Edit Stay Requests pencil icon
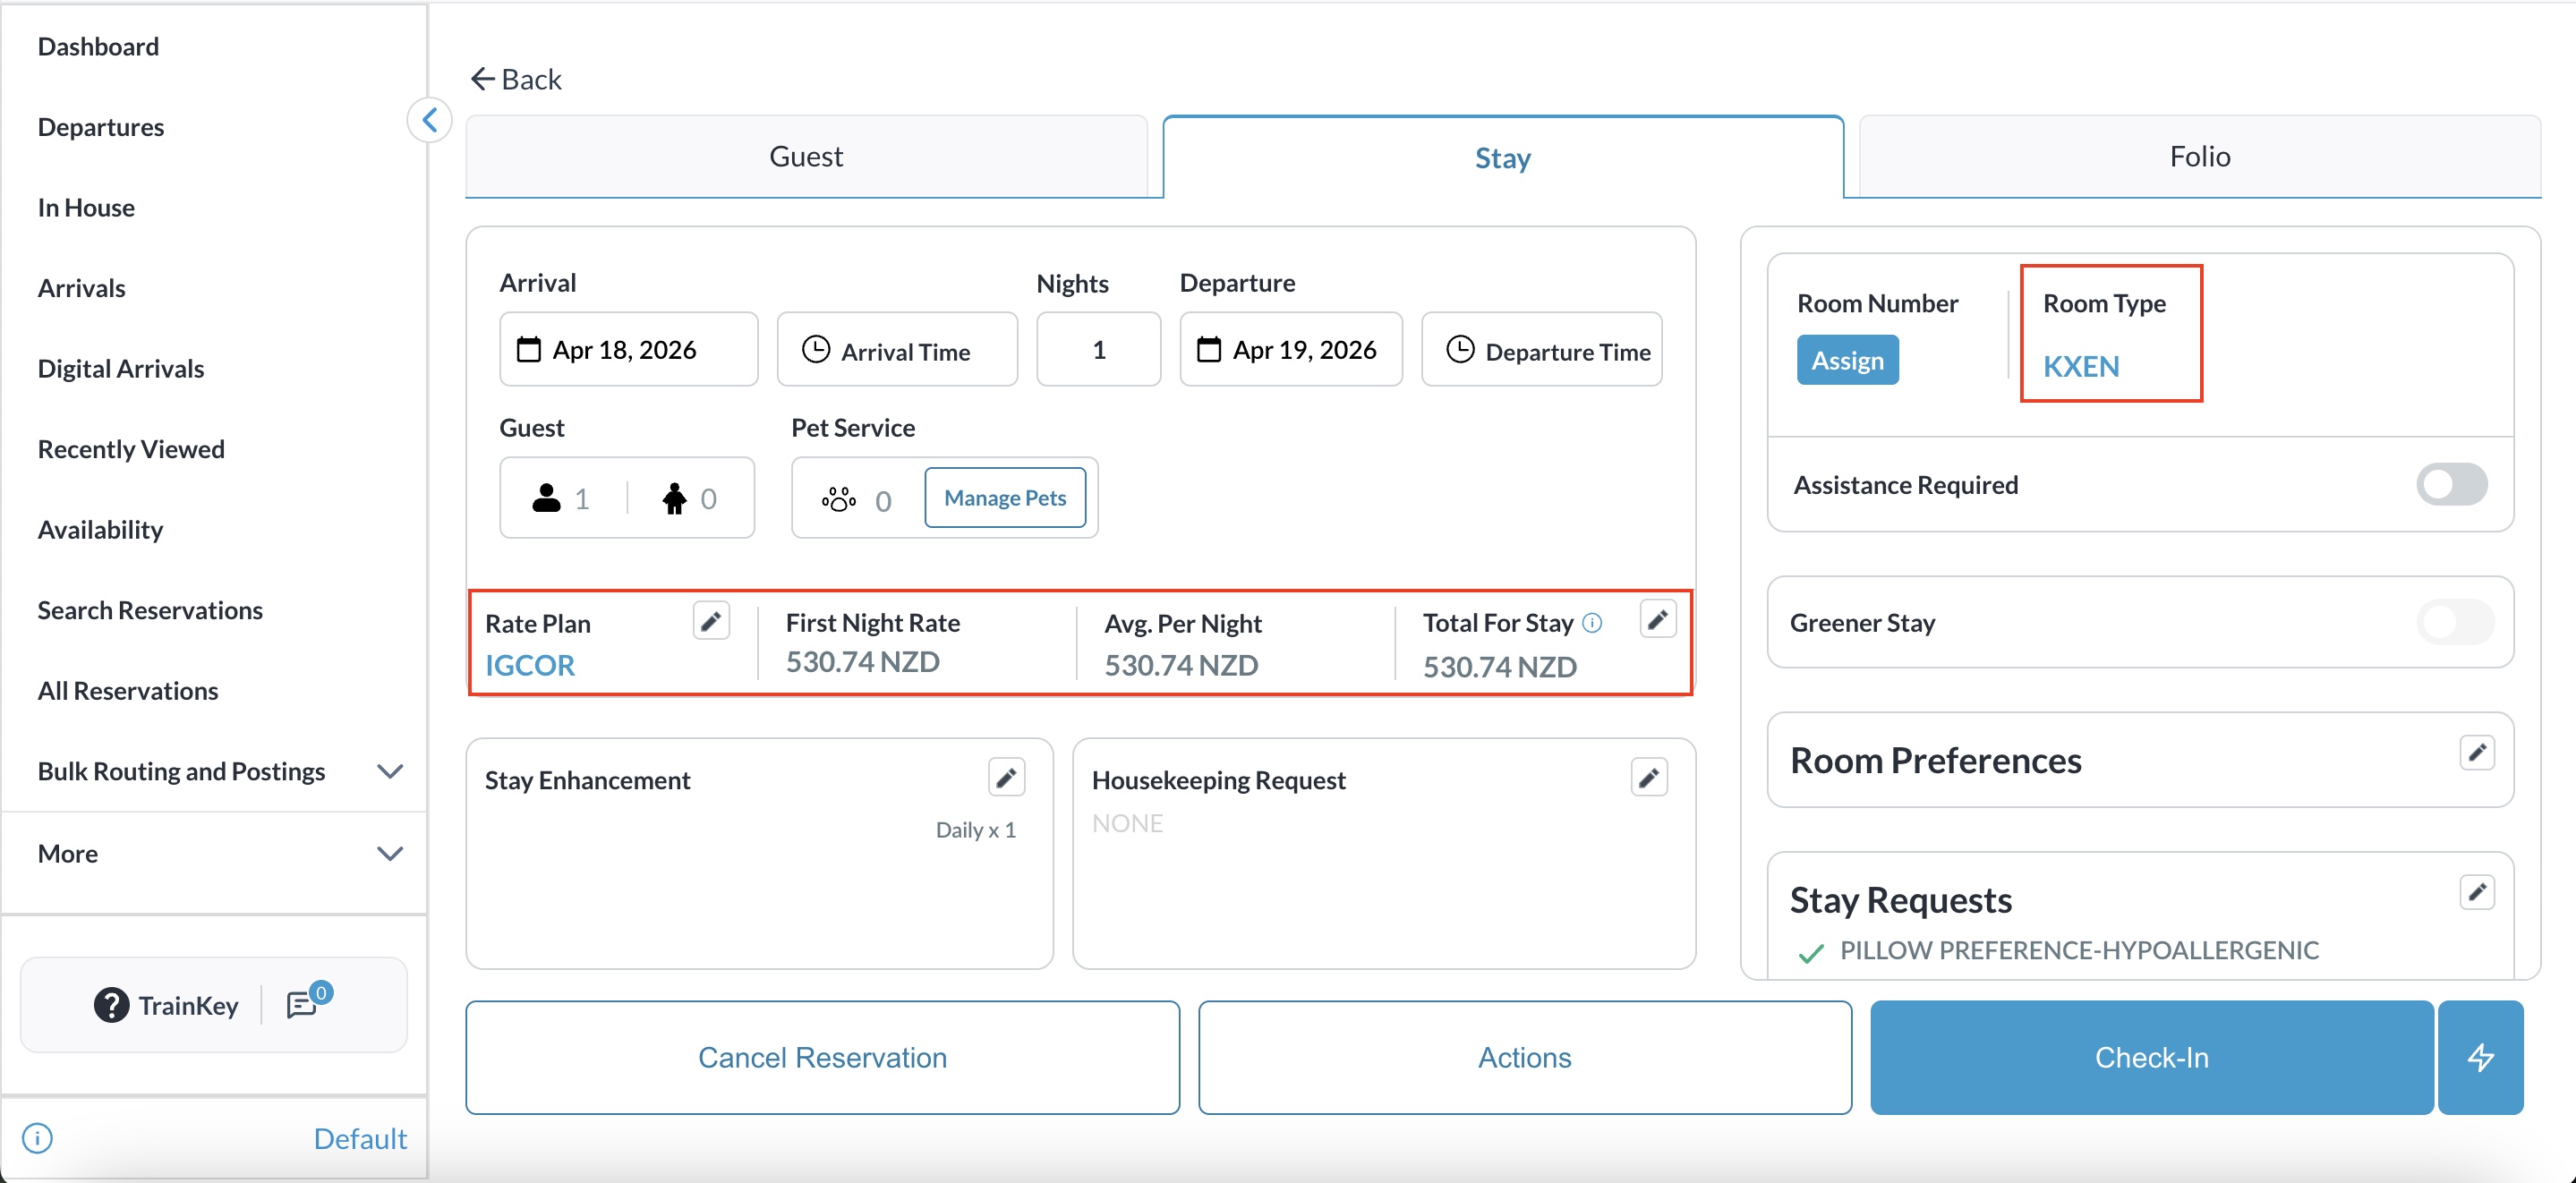The image size is (2576, 1183). (x=2477, y=892)
